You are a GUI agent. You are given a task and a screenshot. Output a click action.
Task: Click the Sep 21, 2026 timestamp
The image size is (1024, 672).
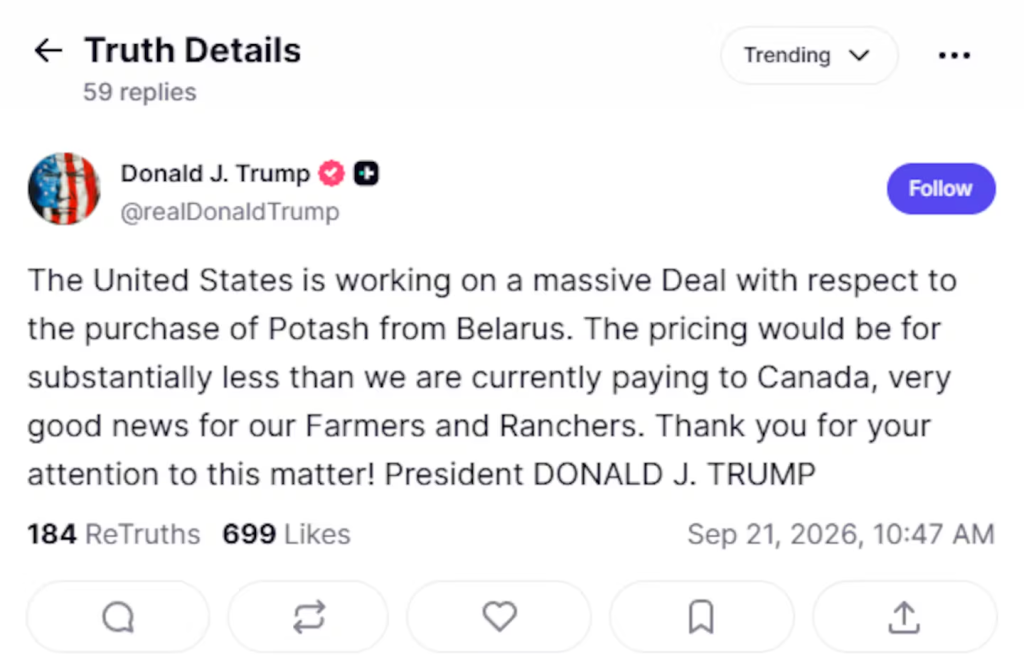841,534
